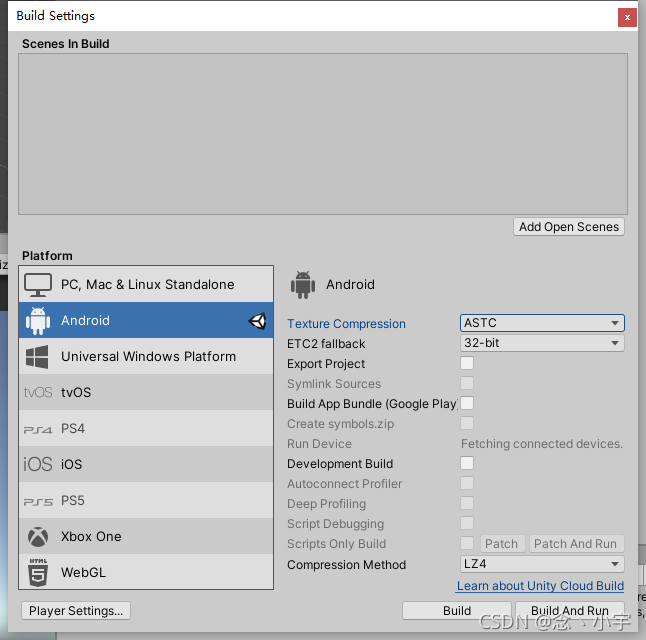This screenshot has width=646, height=640.
Task: Click the Build button
Action: pos(456,610)
